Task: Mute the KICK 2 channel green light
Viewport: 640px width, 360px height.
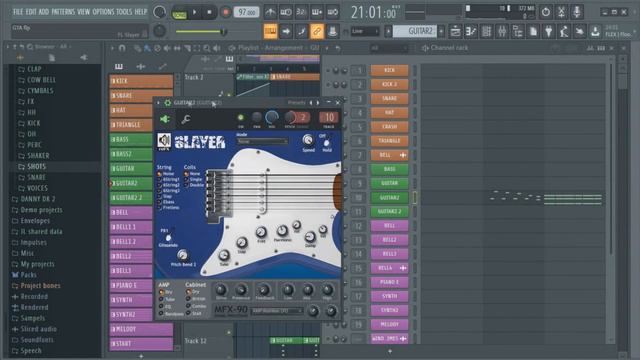Action: [x=328, y=85]
